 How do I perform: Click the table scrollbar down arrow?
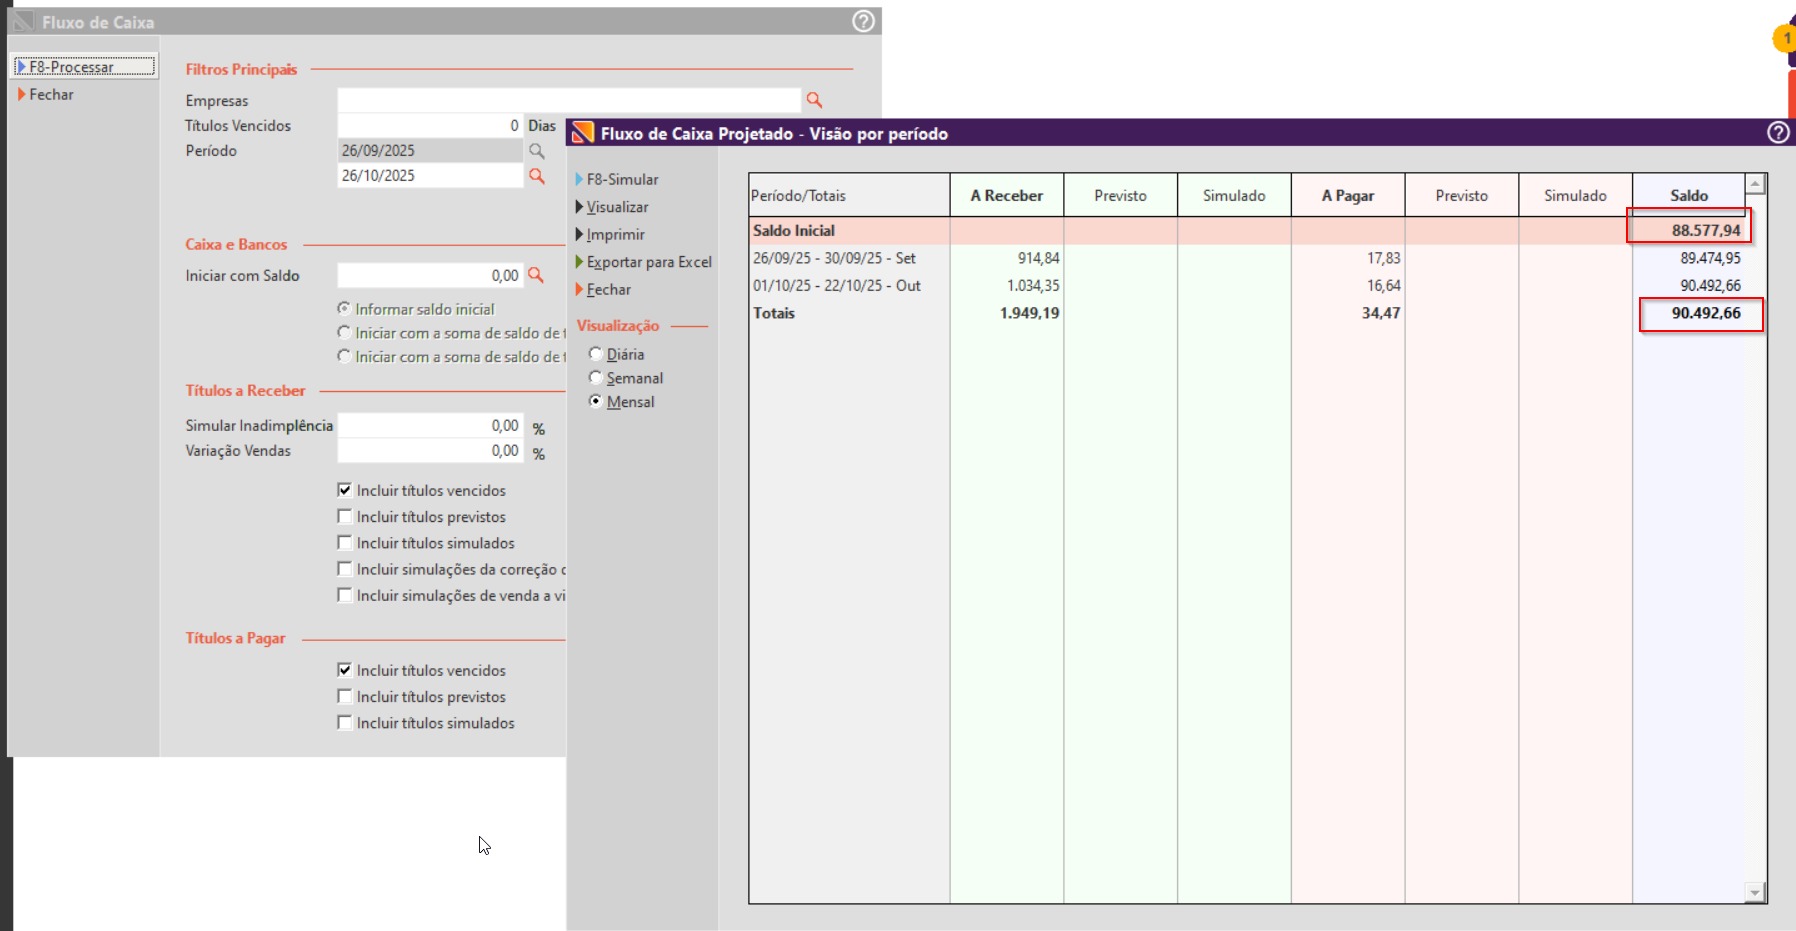[1755, 892]
